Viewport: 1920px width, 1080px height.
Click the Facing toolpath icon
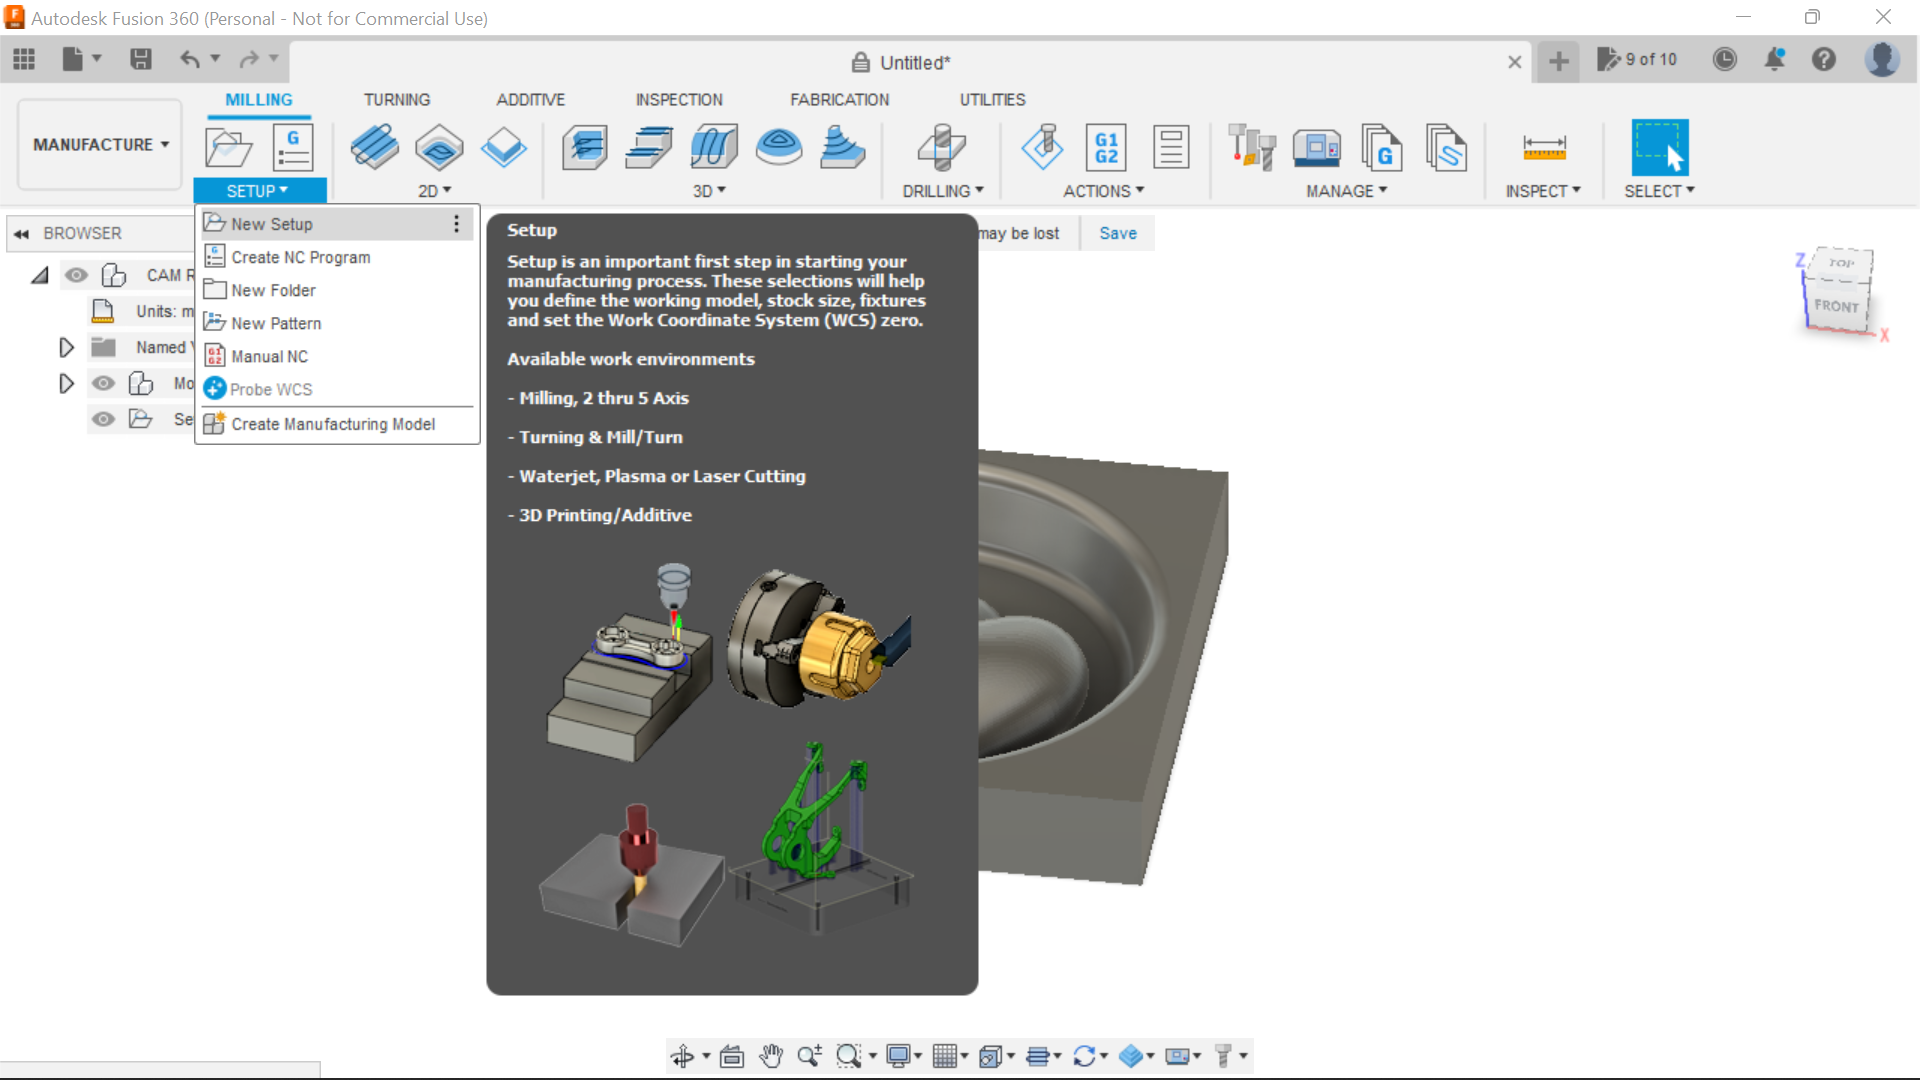505,146
